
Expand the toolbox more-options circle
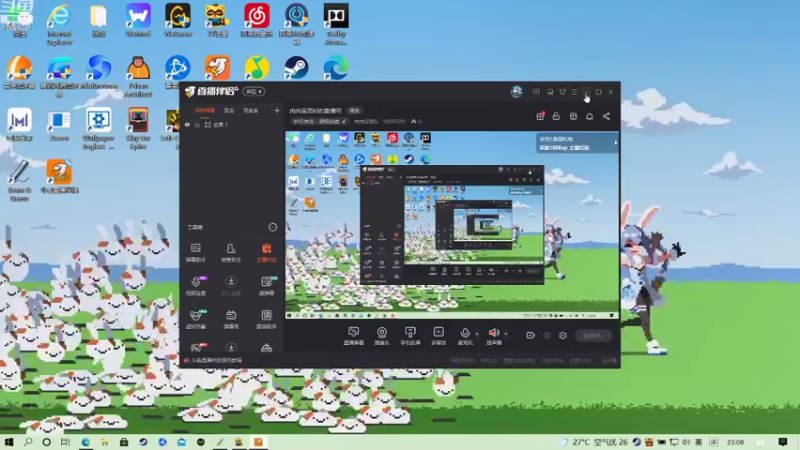(x=273, y=227)
